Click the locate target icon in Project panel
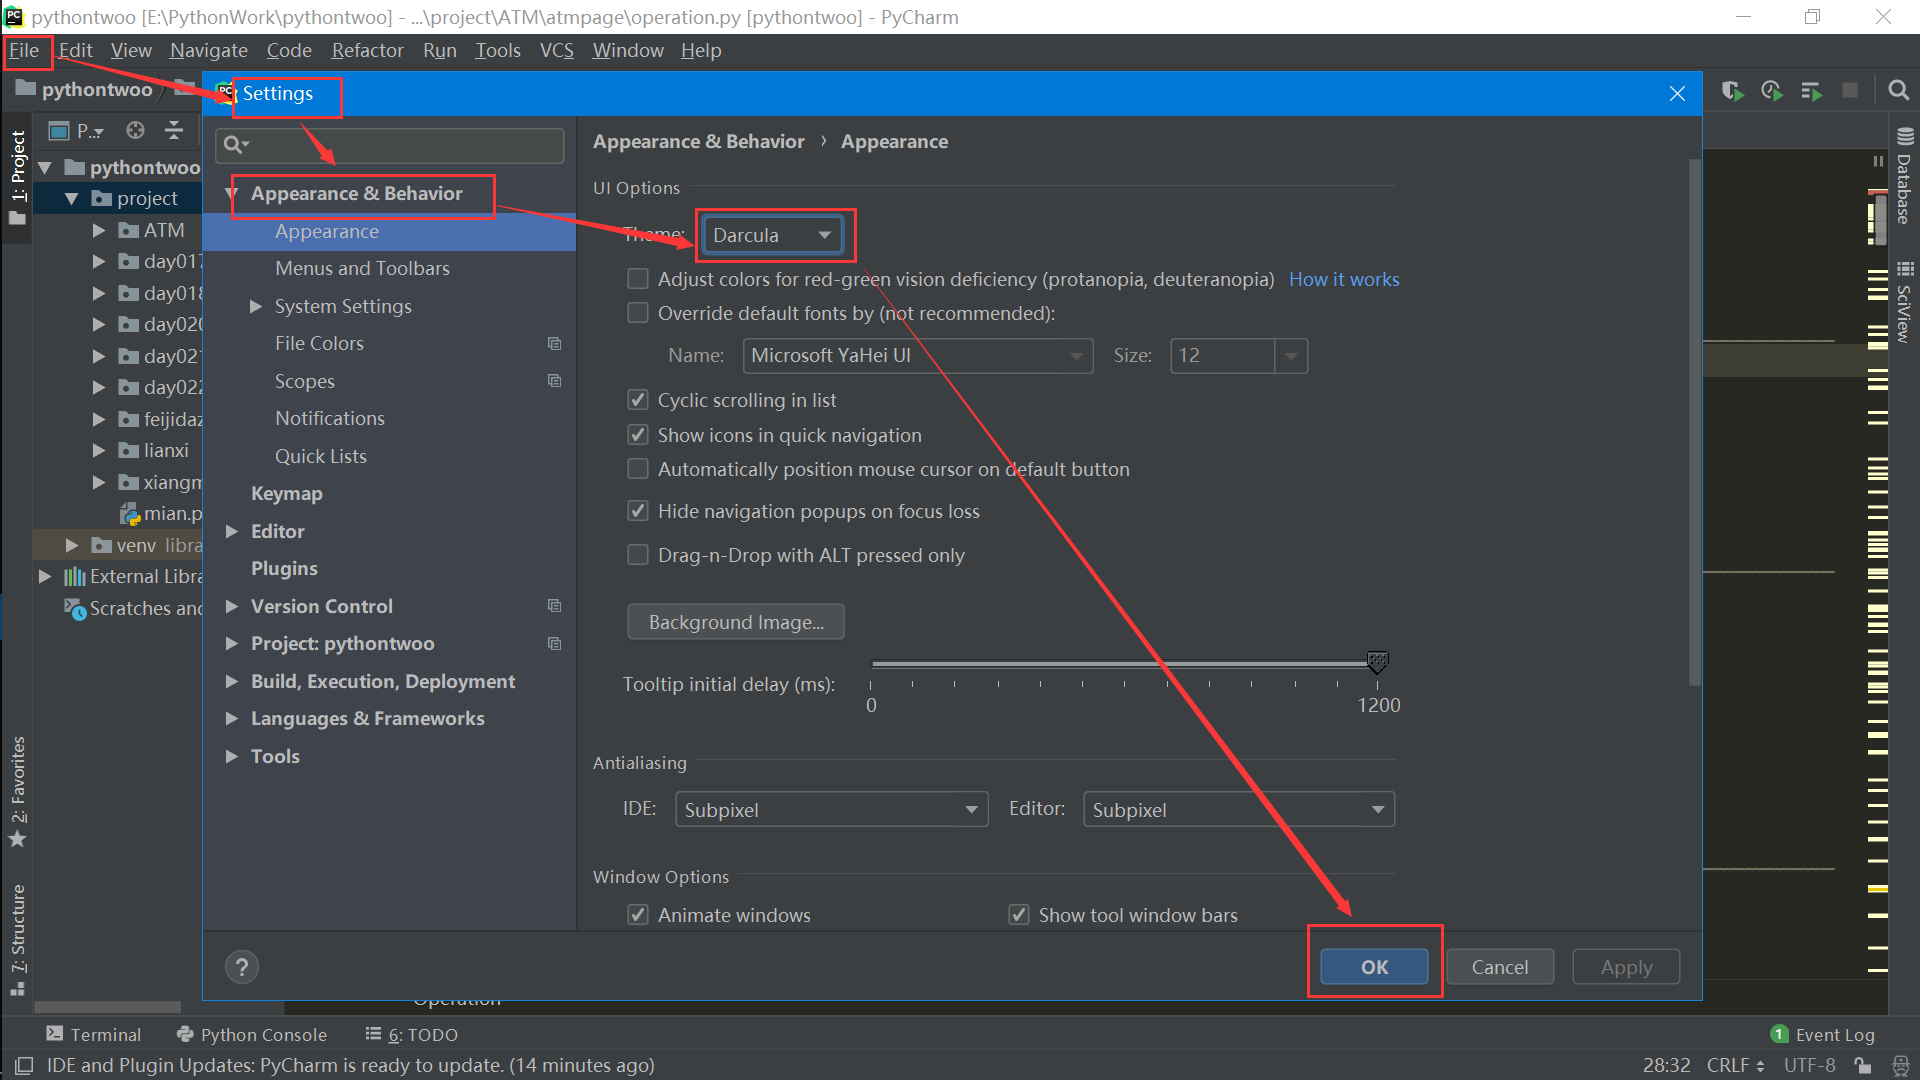Image resolution: width=1920 pixels, height=1080 pixels. click(x=135, y=130)
